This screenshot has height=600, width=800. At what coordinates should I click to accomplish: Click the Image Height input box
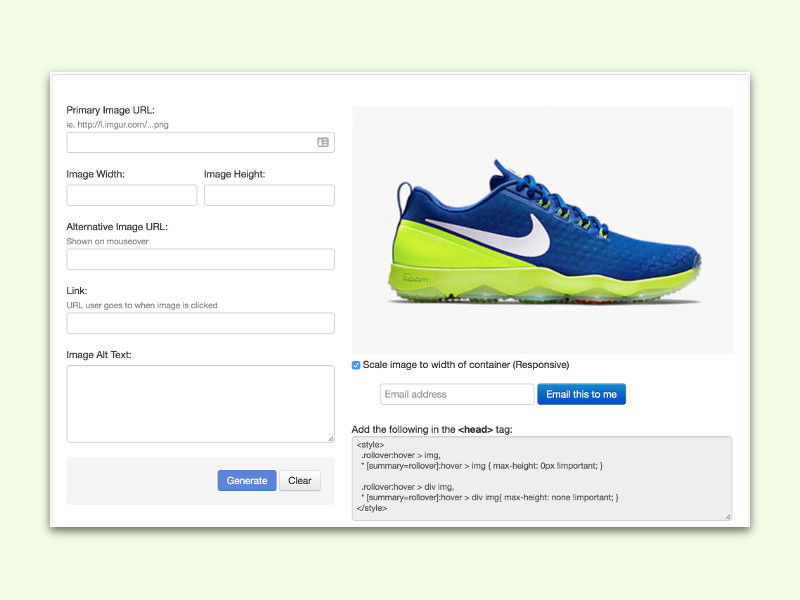click(269, 195)
